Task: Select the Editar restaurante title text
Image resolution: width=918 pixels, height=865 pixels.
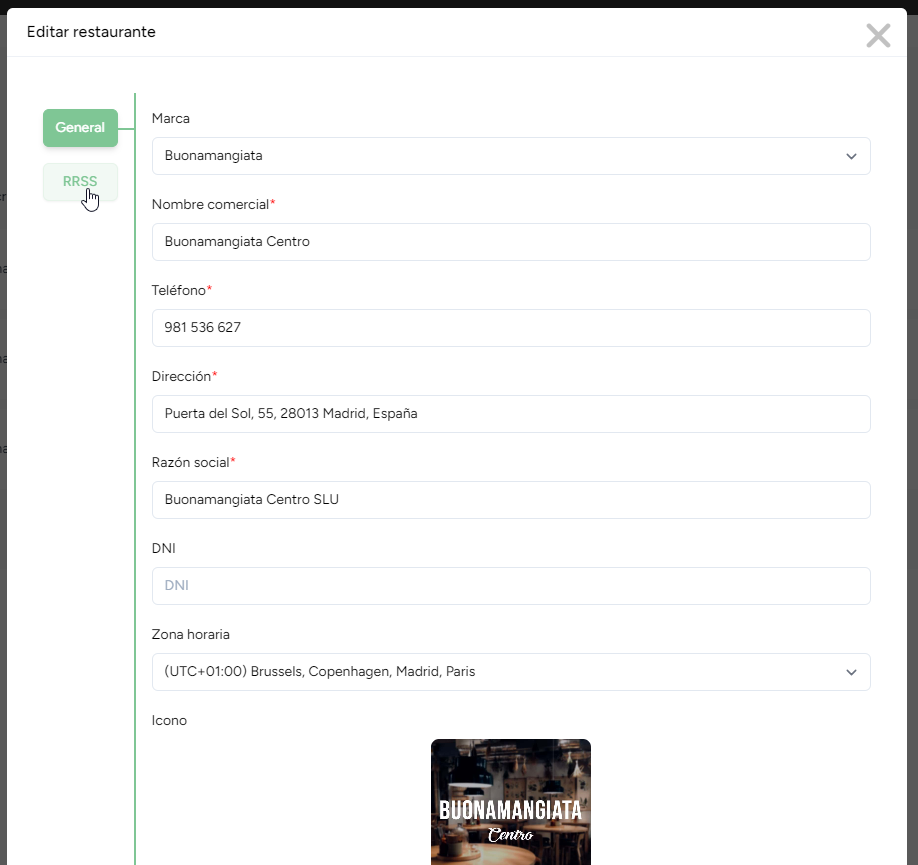Action: pos(91,32)
